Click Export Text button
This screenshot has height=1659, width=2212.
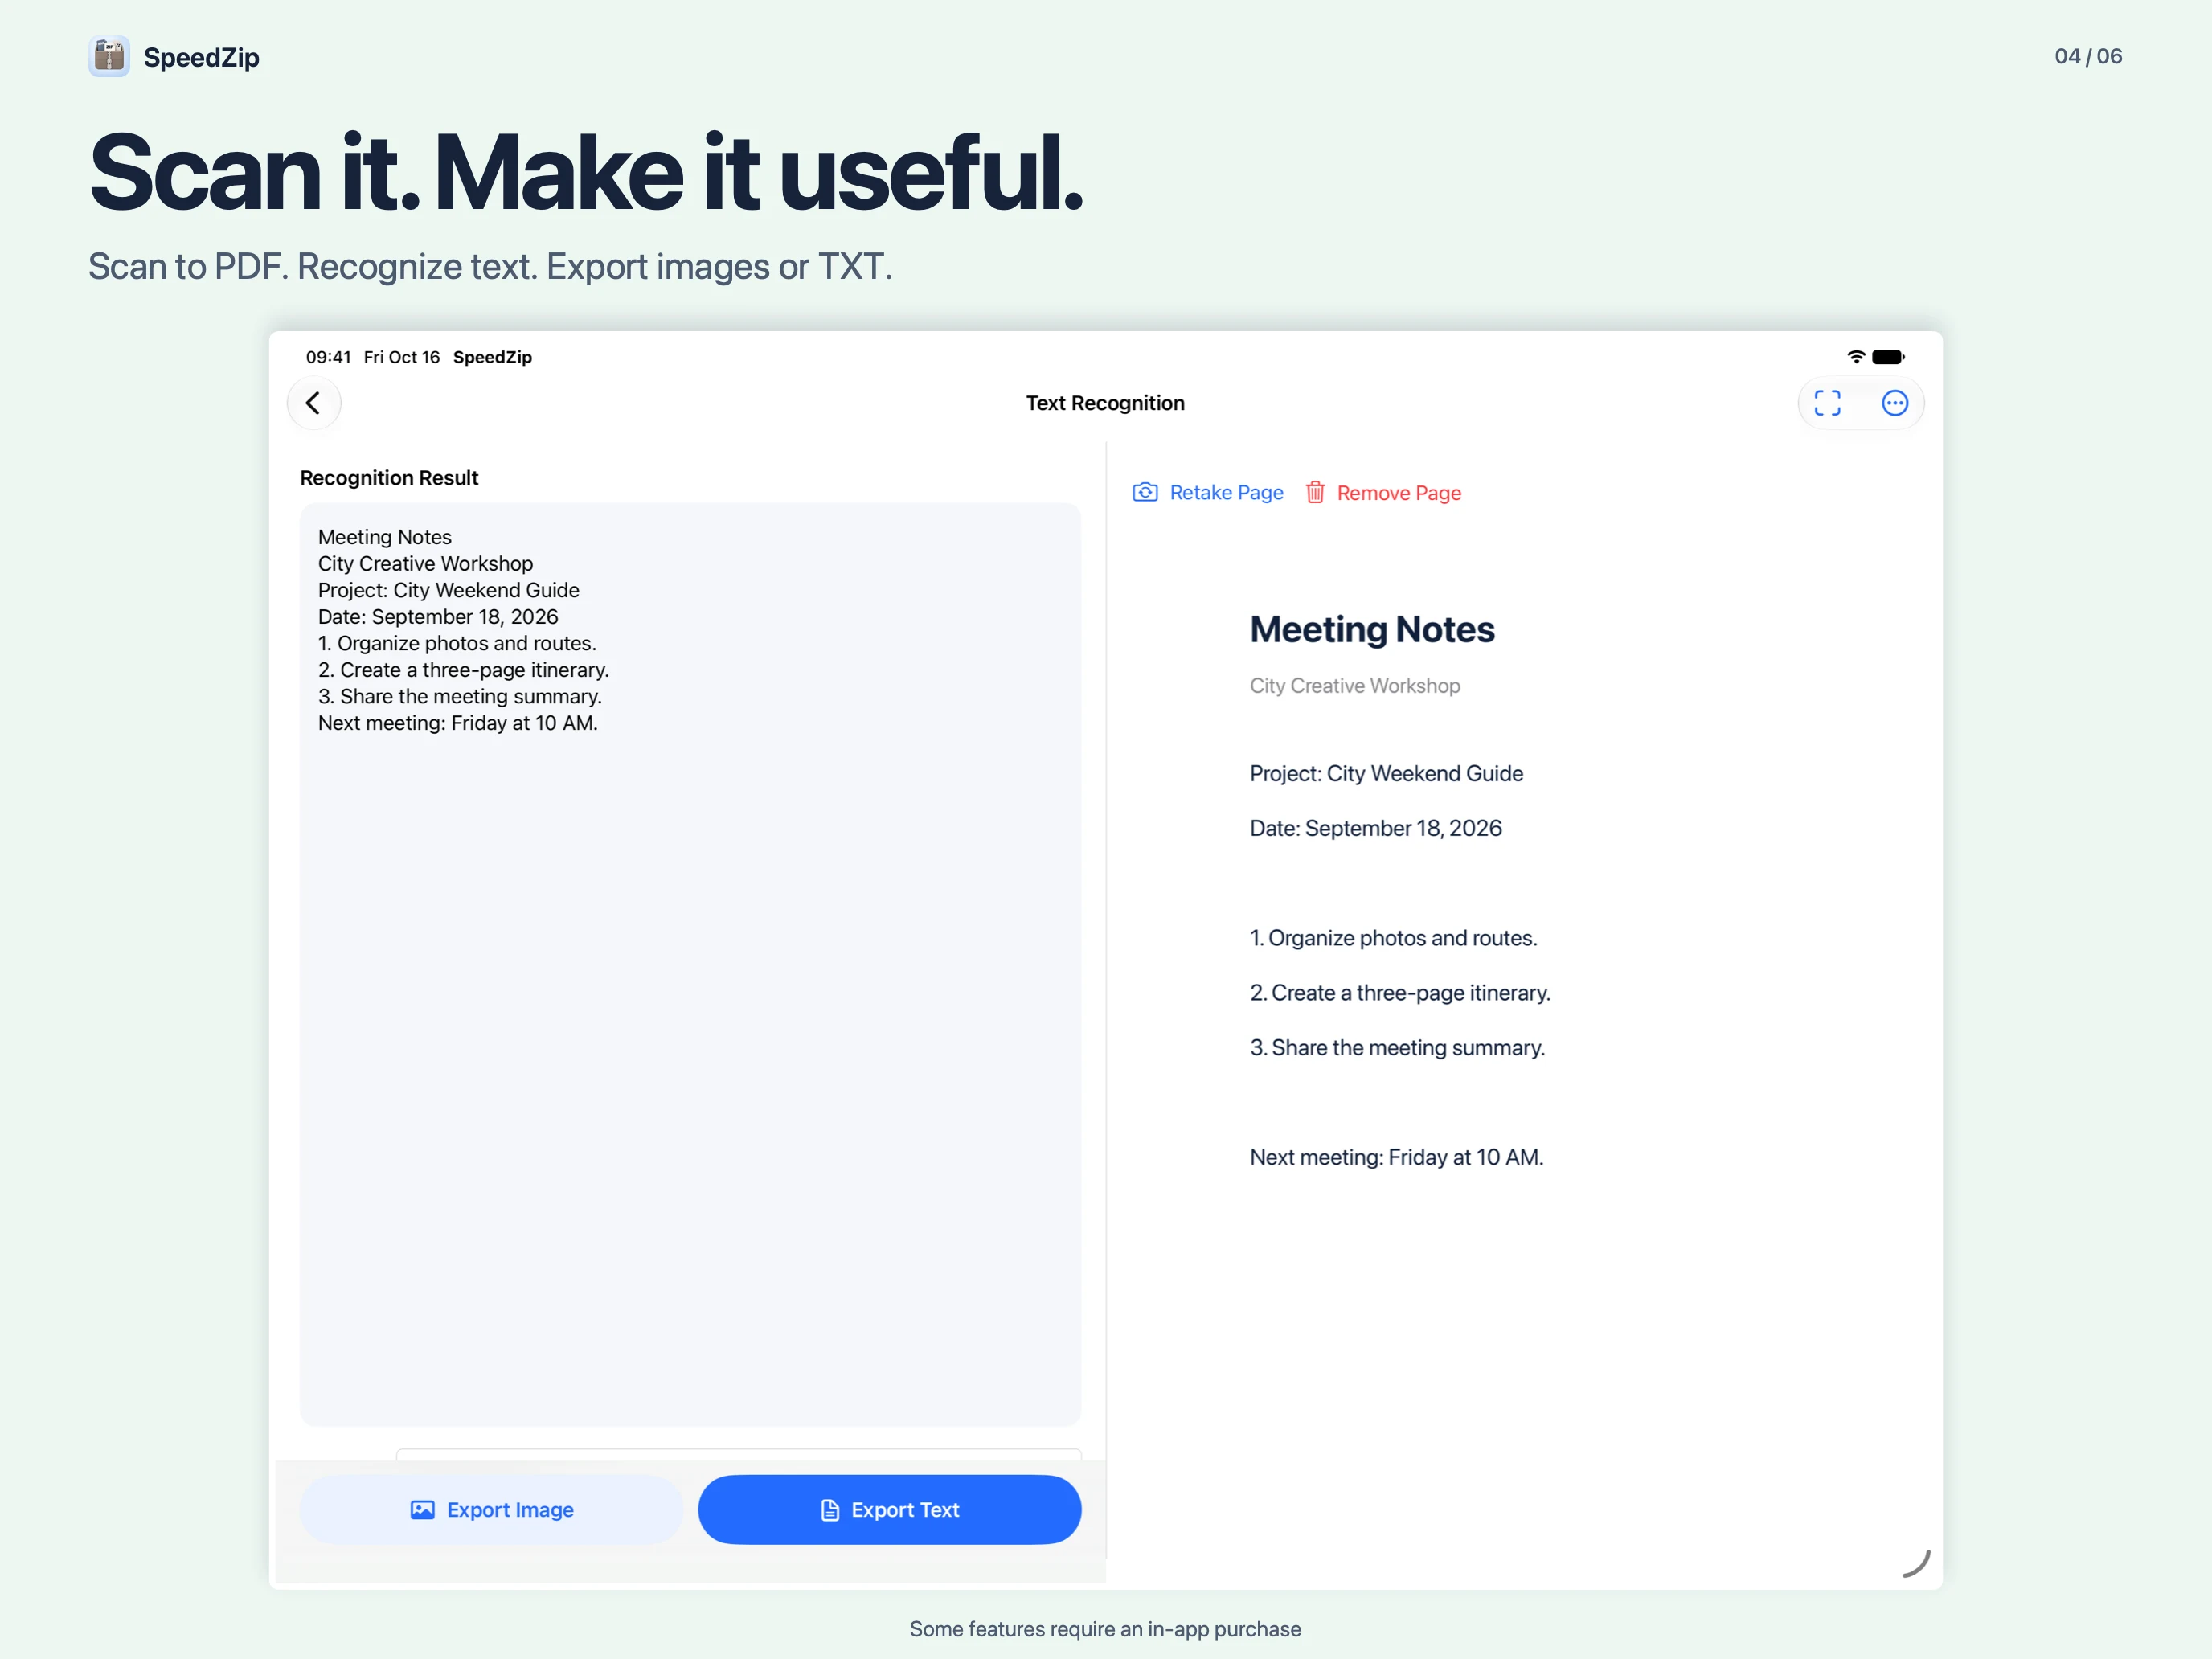889,1509
